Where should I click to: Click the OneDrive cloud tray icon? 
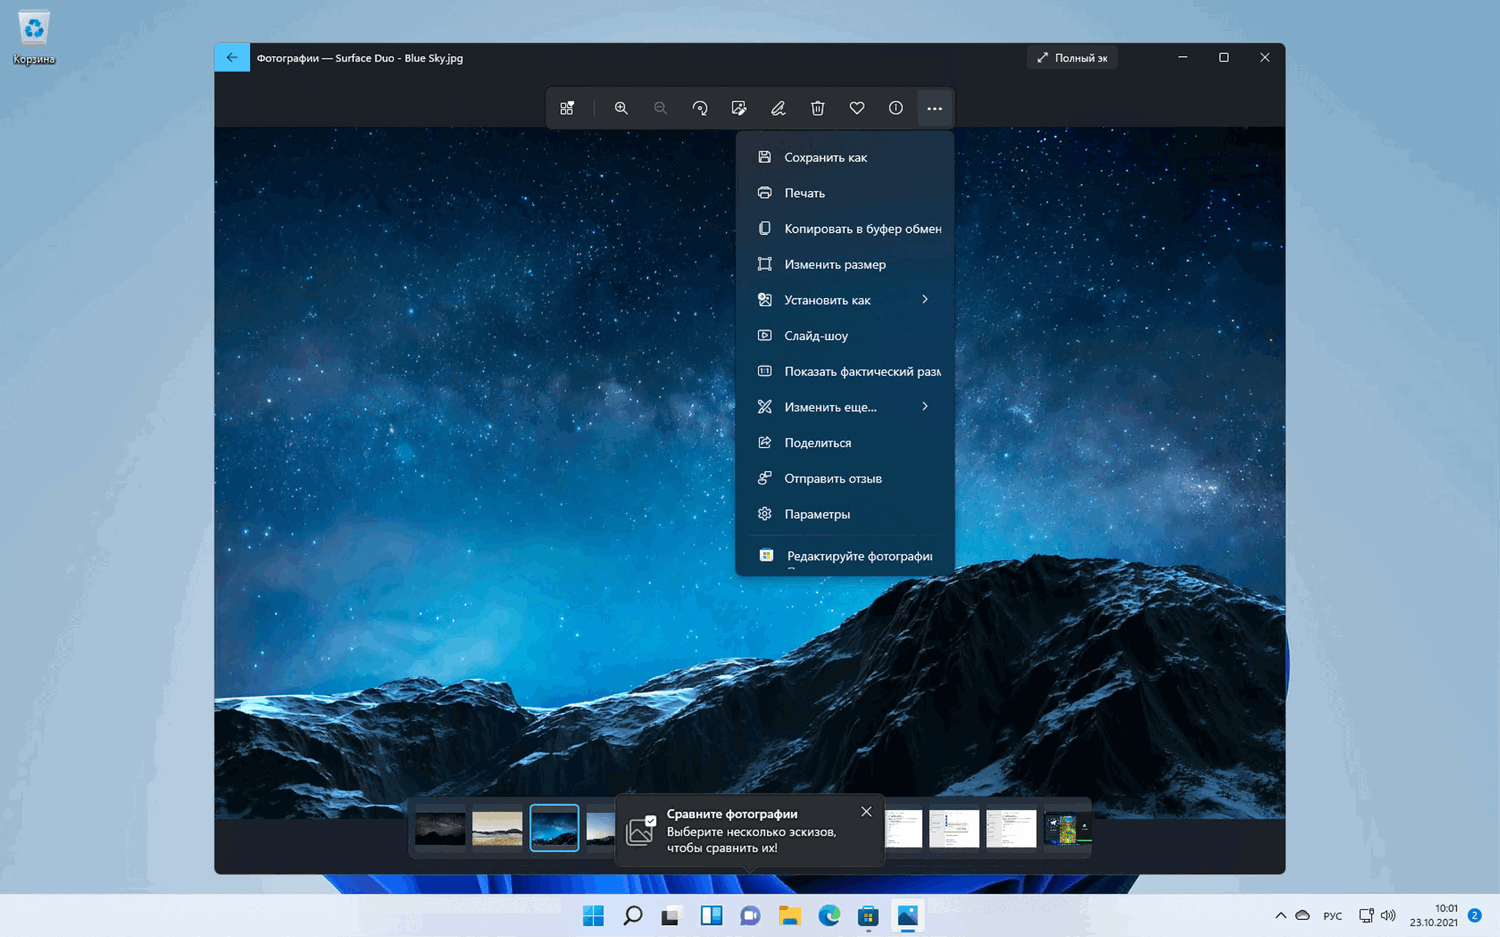point(1303,916)
